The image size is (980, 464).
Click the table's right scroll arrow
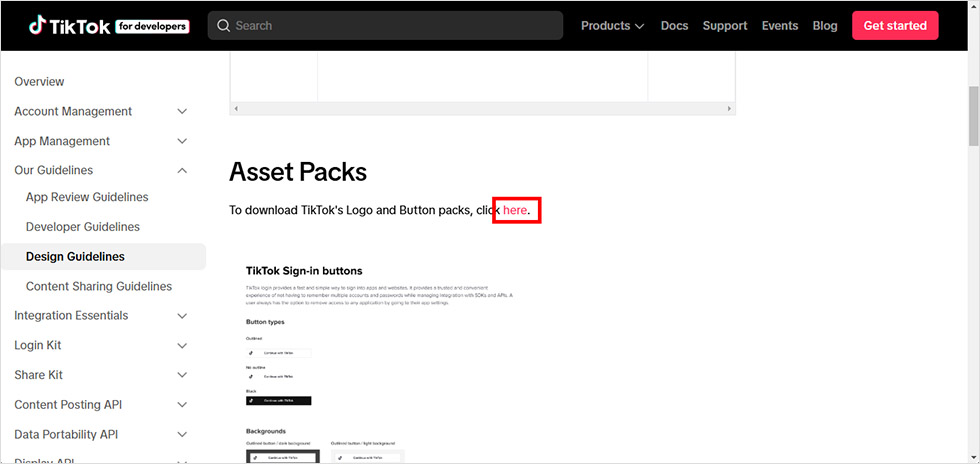pos(729,109)
